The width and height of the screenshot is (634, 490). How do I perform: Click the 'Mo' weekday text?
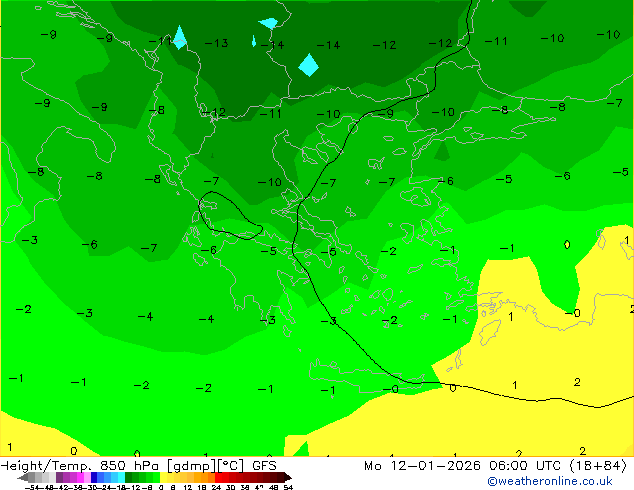pyautogui.click(x=373, y=466)
